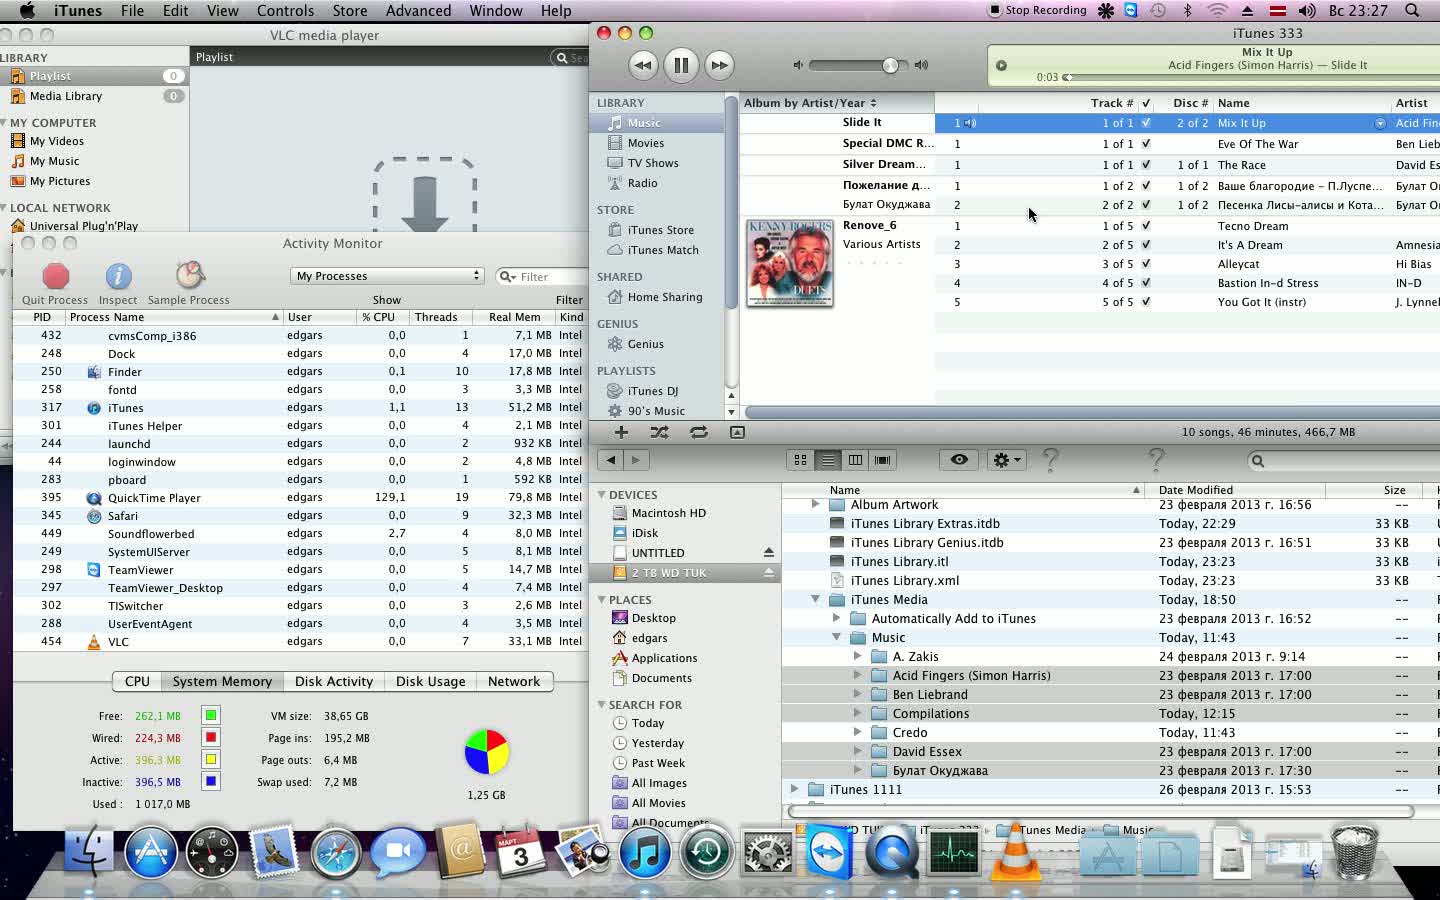Click Stop Recording in menu bar
Screen dimensions: 1440x900
[1037, 10]
